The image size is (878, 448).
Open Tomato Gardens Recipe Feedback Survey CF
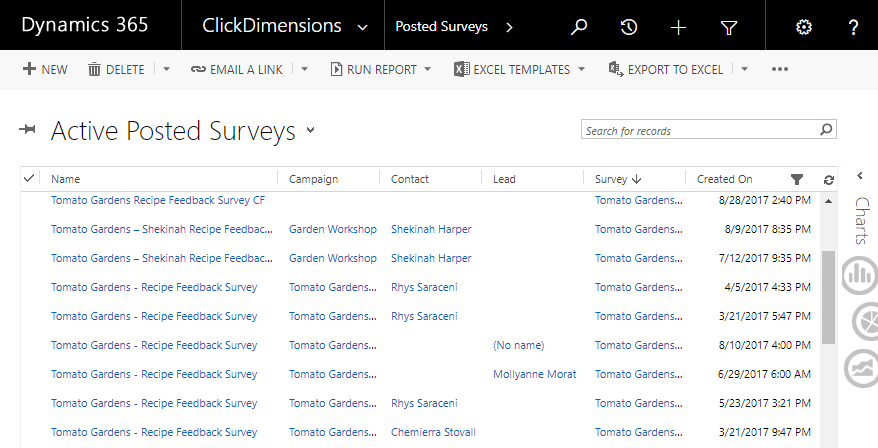click(x=158, y=200)
